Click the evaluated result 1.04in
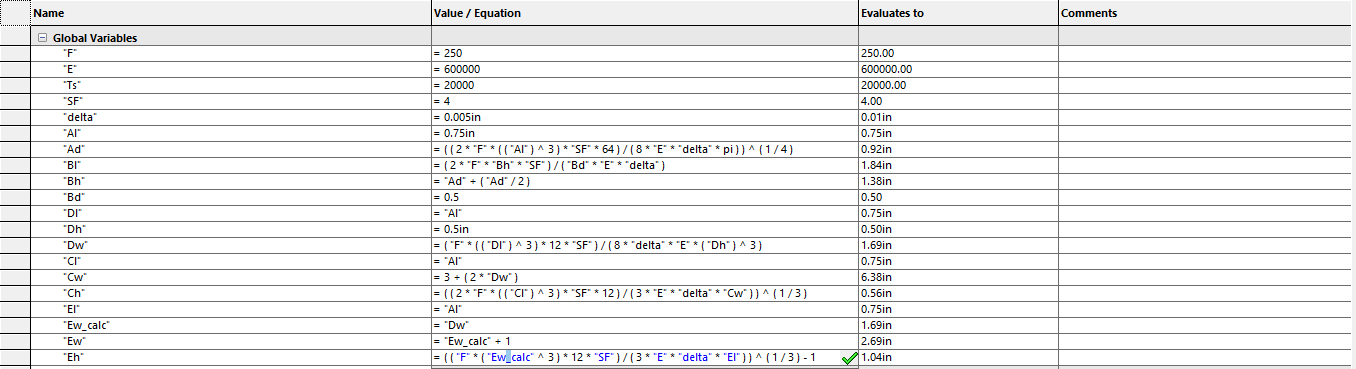 click(958, 357)
